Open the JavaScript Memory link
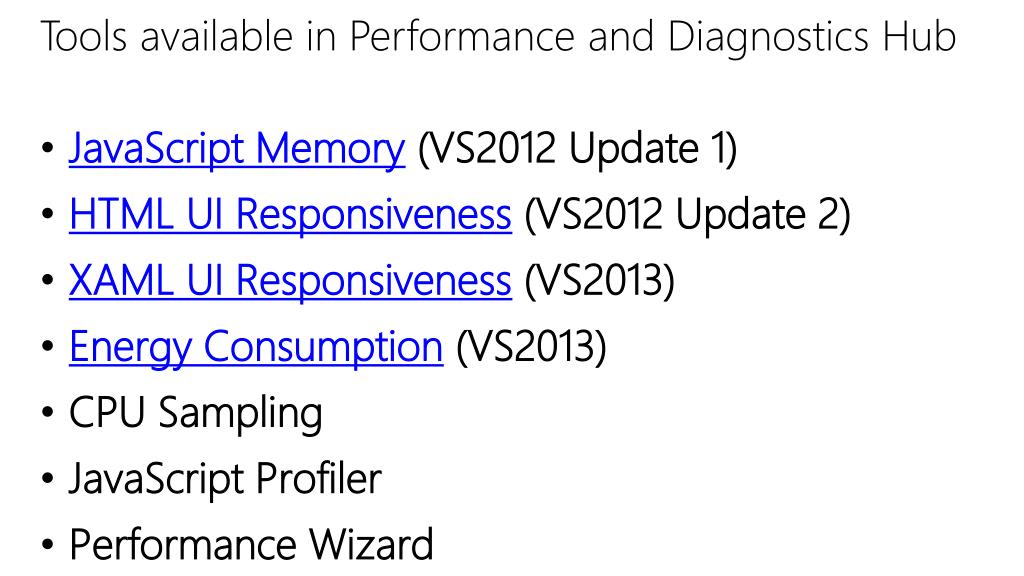 237,149
